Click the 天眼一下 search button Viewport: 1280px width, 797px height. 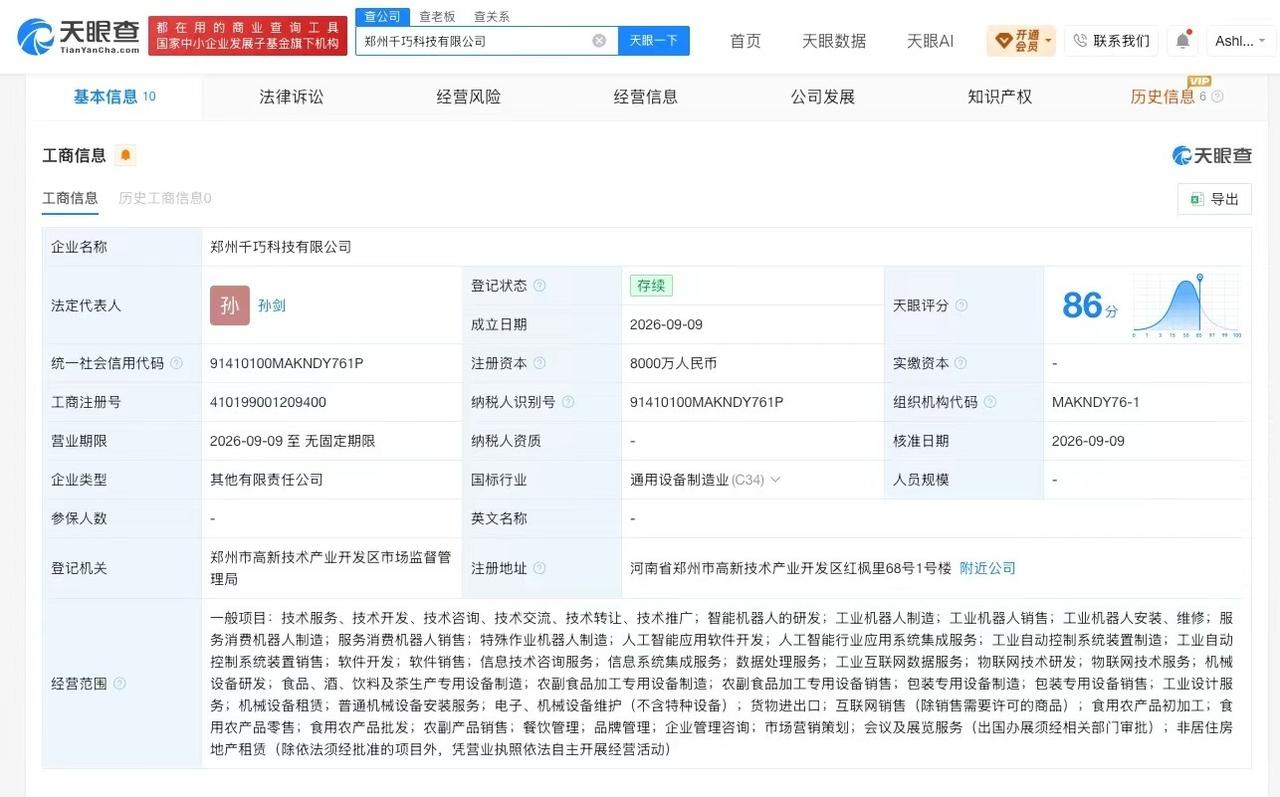point(654,41)
